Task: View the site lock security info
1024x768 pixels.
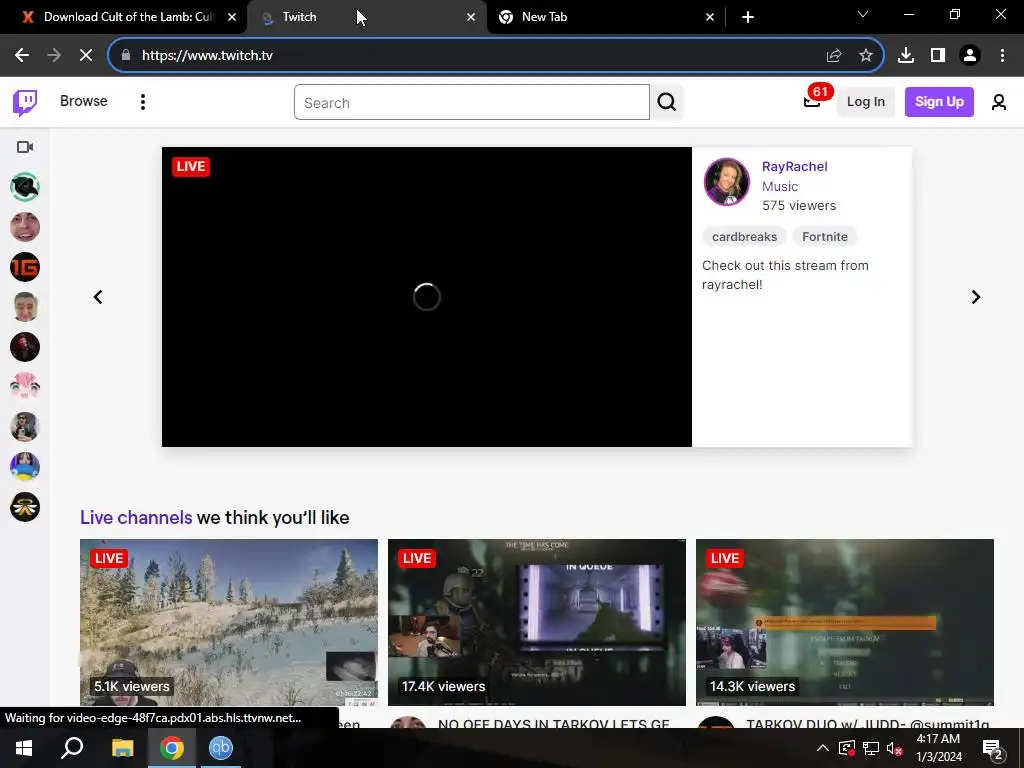Action: [x=126, y=56]
